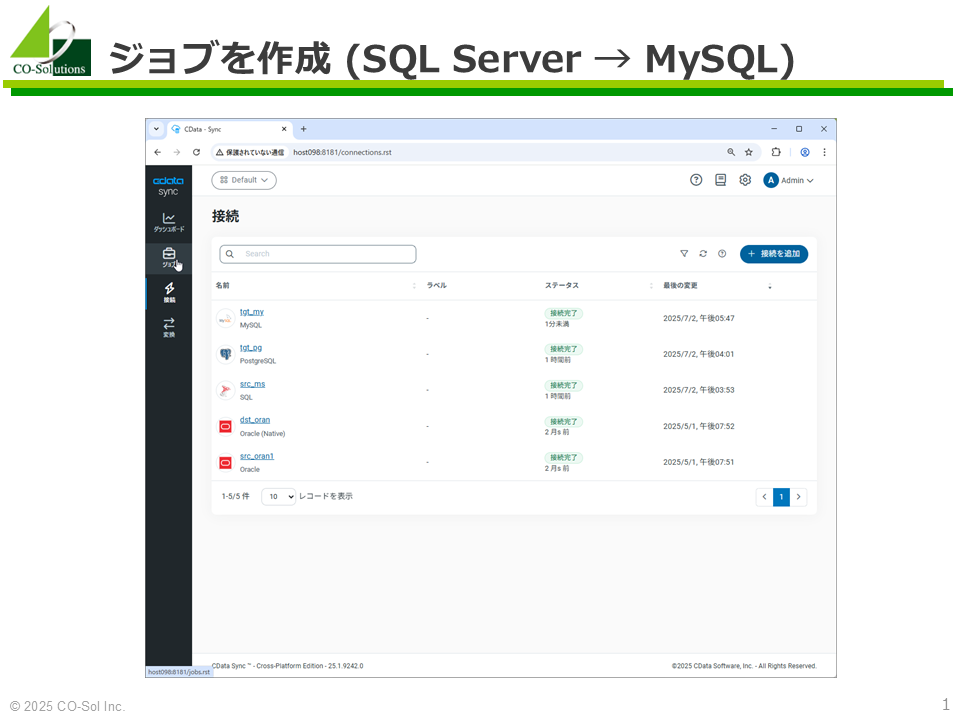
Task: Open the tgt_pg connection link
Action: point(251,348)
